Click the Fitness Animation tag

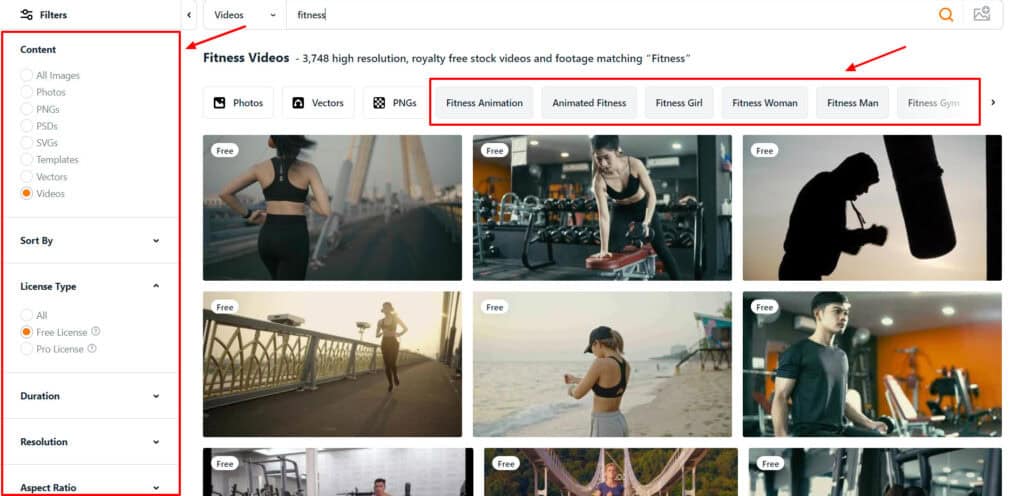[485, 102]
